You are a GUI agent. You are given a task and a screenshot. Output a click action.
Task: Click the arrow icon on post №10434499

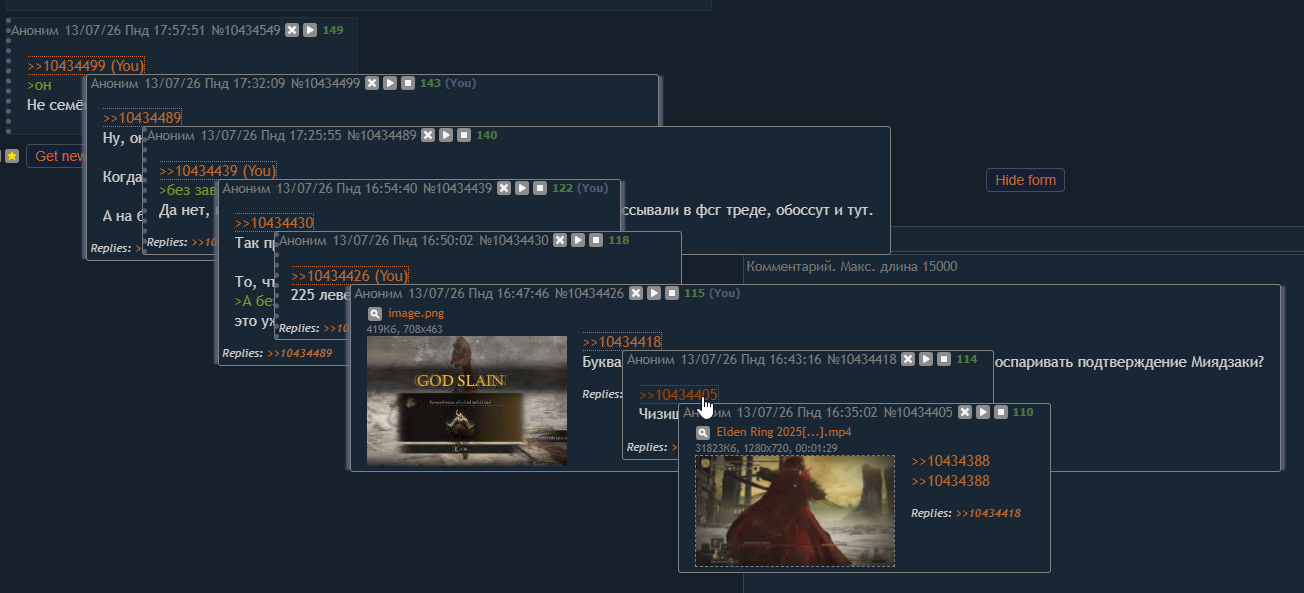tap(390, 83)
